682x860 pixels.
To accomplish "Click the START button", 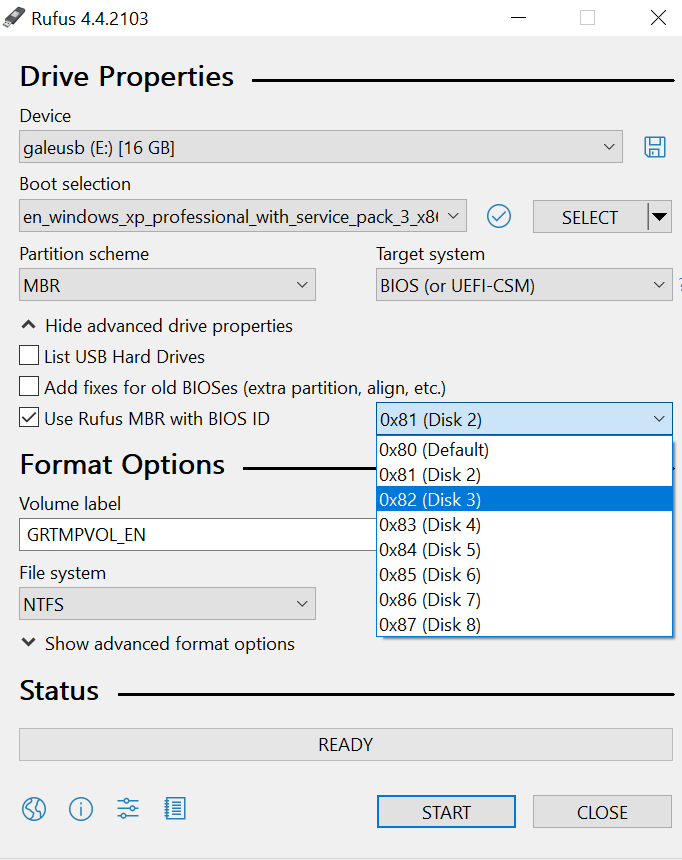I will click(446, 812).
